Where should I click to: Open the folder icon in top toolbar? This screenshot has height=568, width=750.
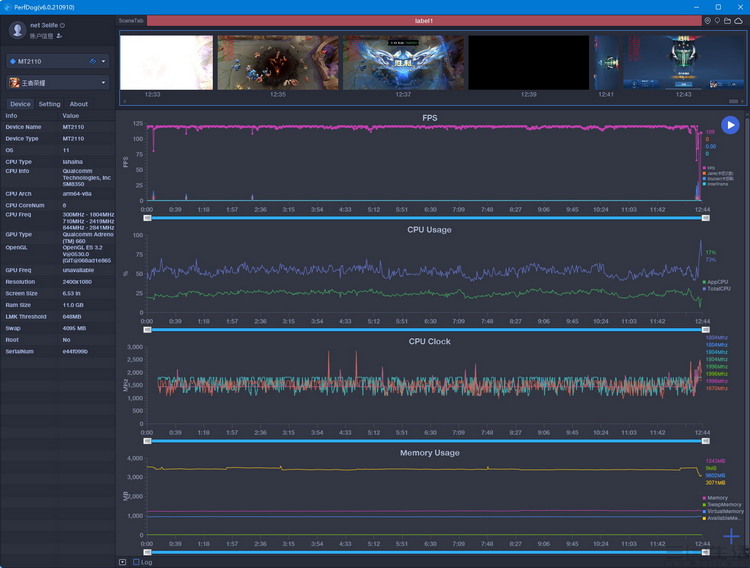(728, 20)
